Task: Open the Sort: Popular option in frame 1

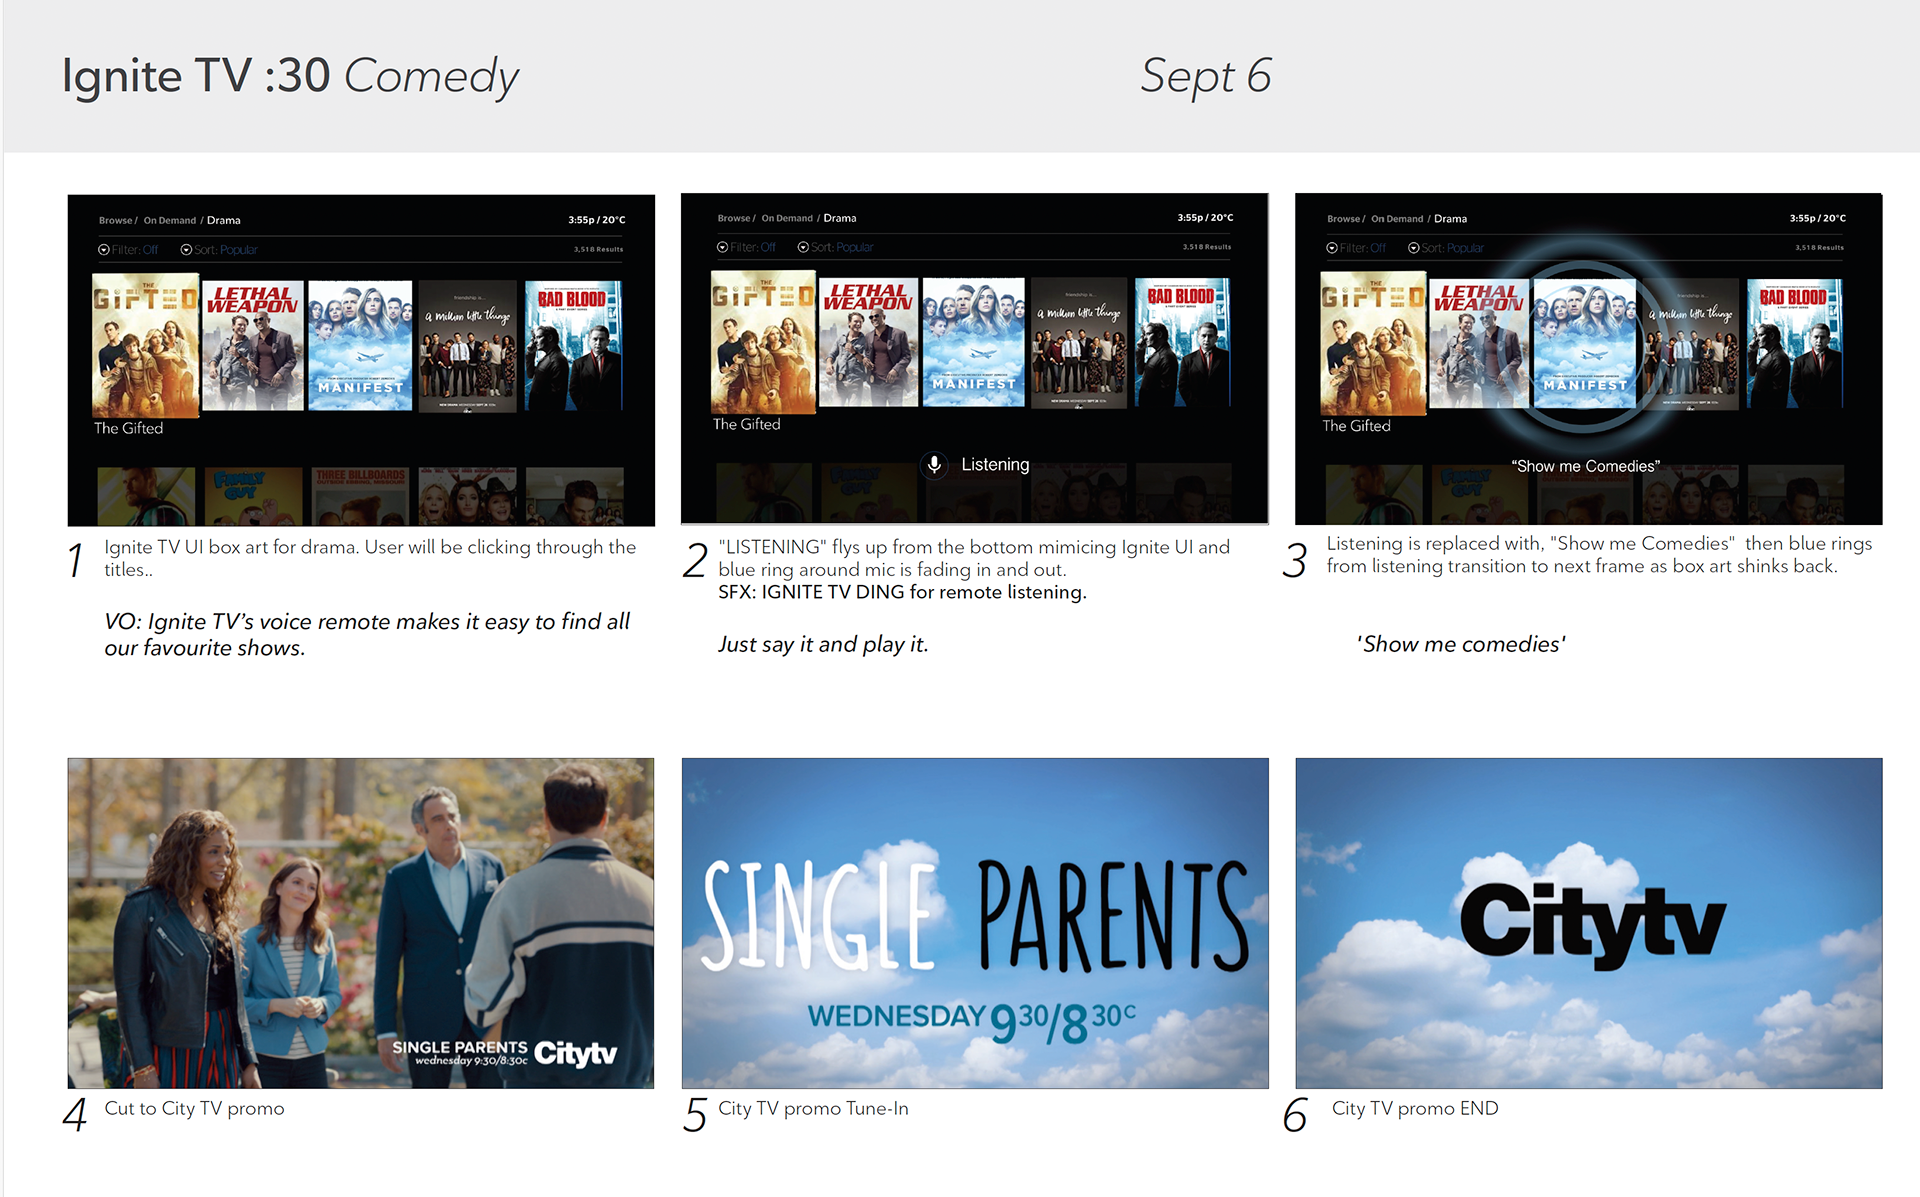Action: point(219,250)
